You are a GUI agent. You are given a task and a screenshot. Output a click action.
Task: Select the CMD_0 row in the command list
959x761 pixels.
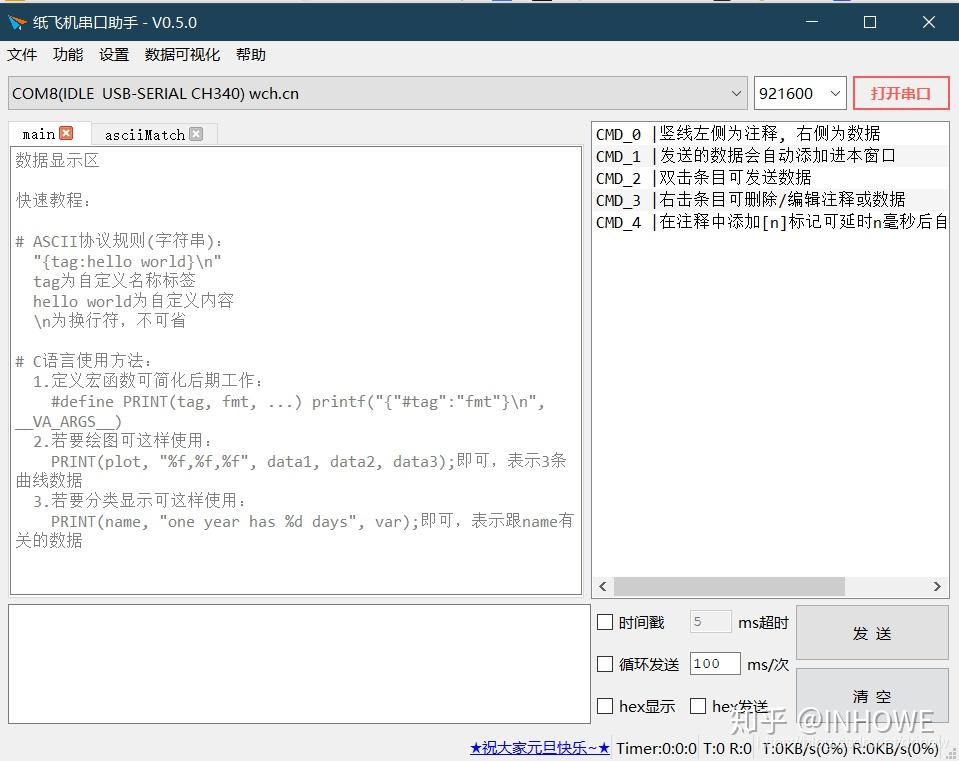(x=770, y=133)
